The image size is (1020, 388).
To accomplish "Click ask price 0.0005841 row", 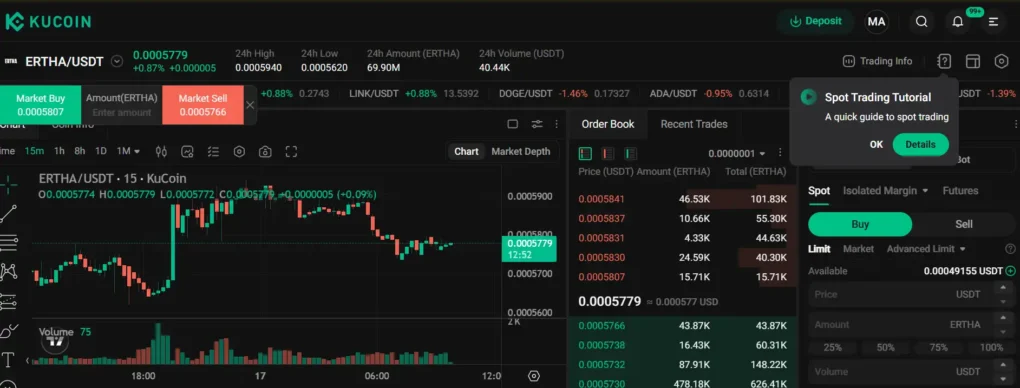I will (x=683, y=199).
